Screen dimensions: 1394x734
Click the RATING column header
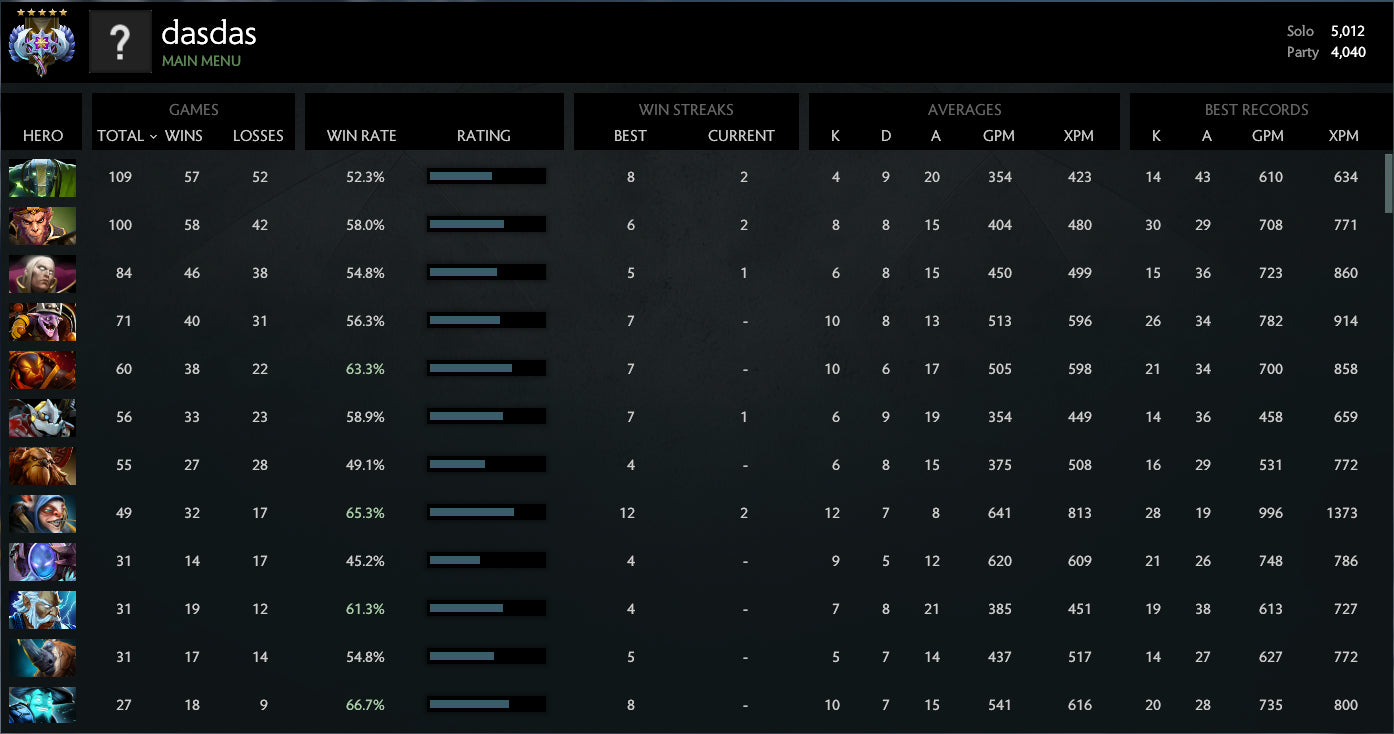484,136
